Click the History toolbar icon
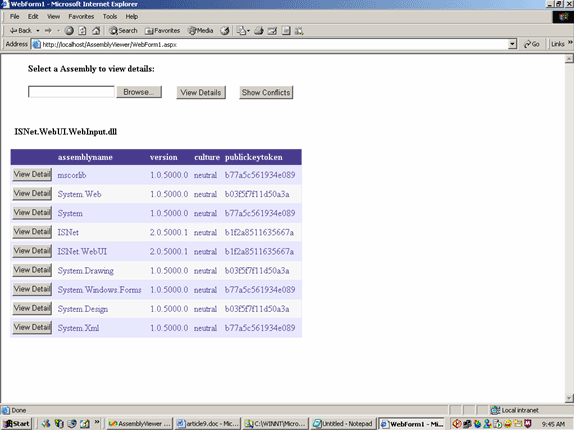This screenshot has width=574, height=430. 225,31
